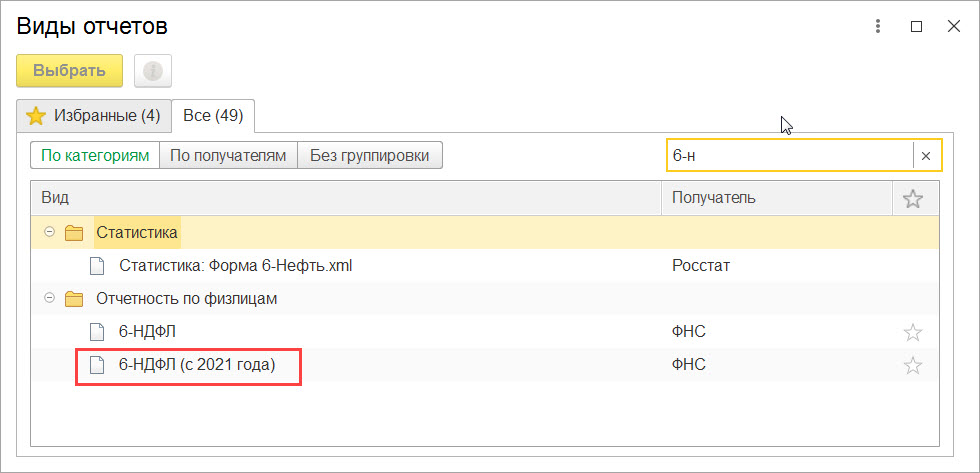Click the star icon in the column header
The width and height of the screenshot is (980, 473).
(x=913, y=199)
